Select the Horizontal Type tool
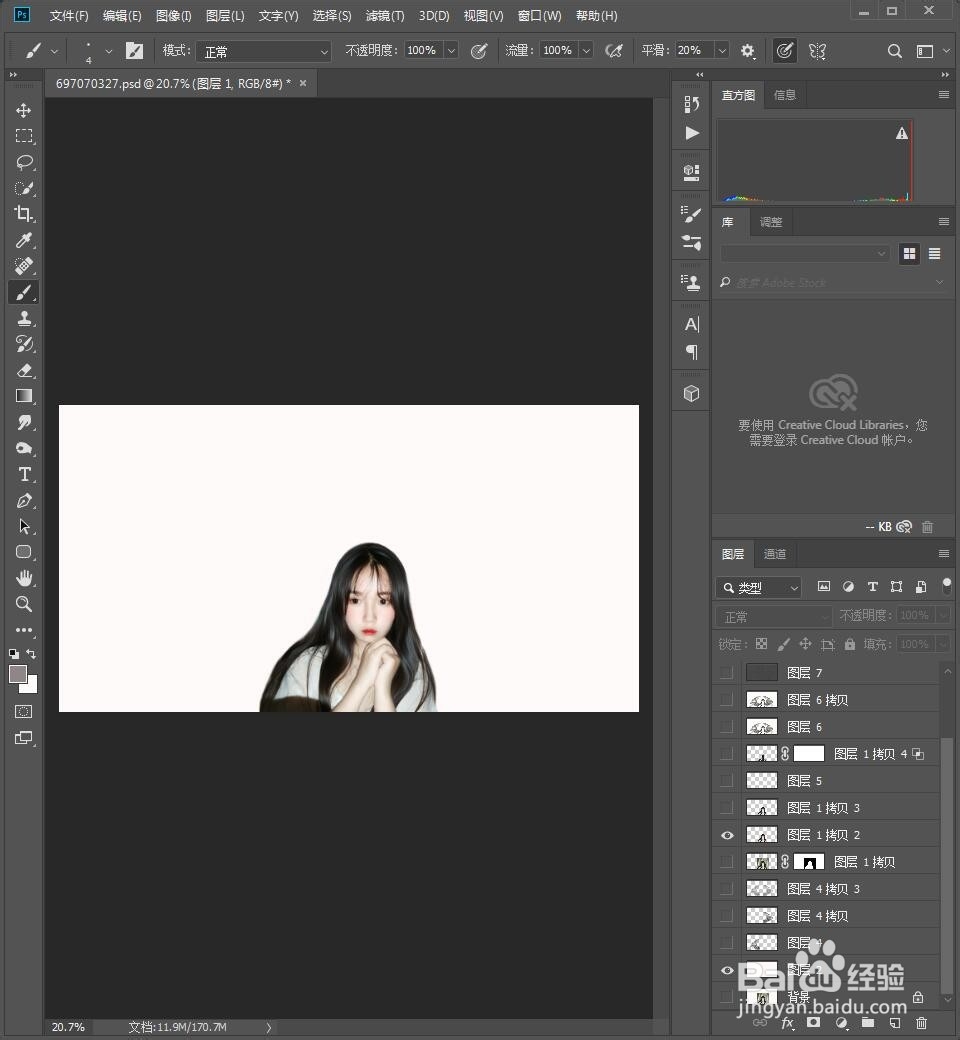 pos(24,475)
